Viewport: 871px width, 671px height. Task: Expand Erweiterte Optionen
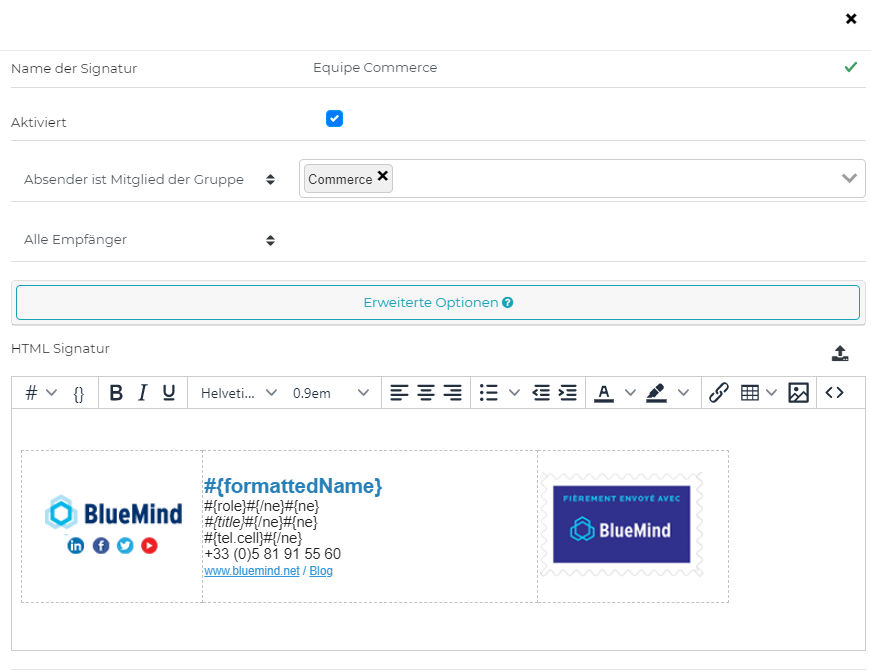437,302
